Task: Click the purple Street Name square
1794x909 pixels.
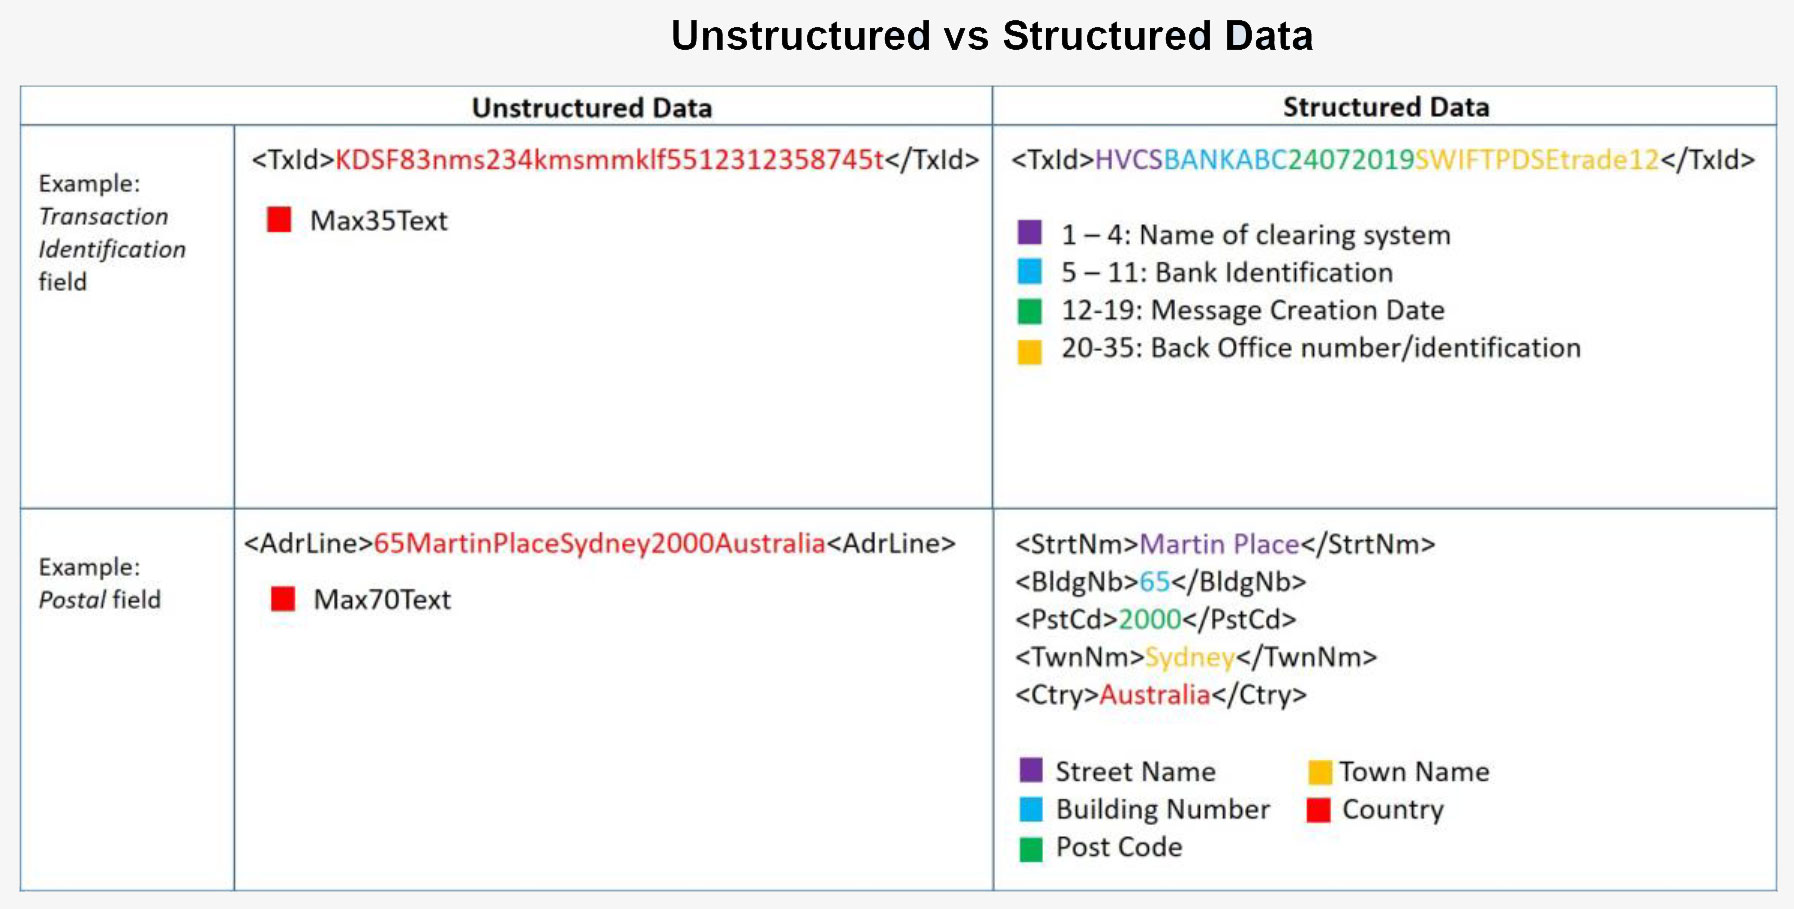Action: (x=1031, y=770)
